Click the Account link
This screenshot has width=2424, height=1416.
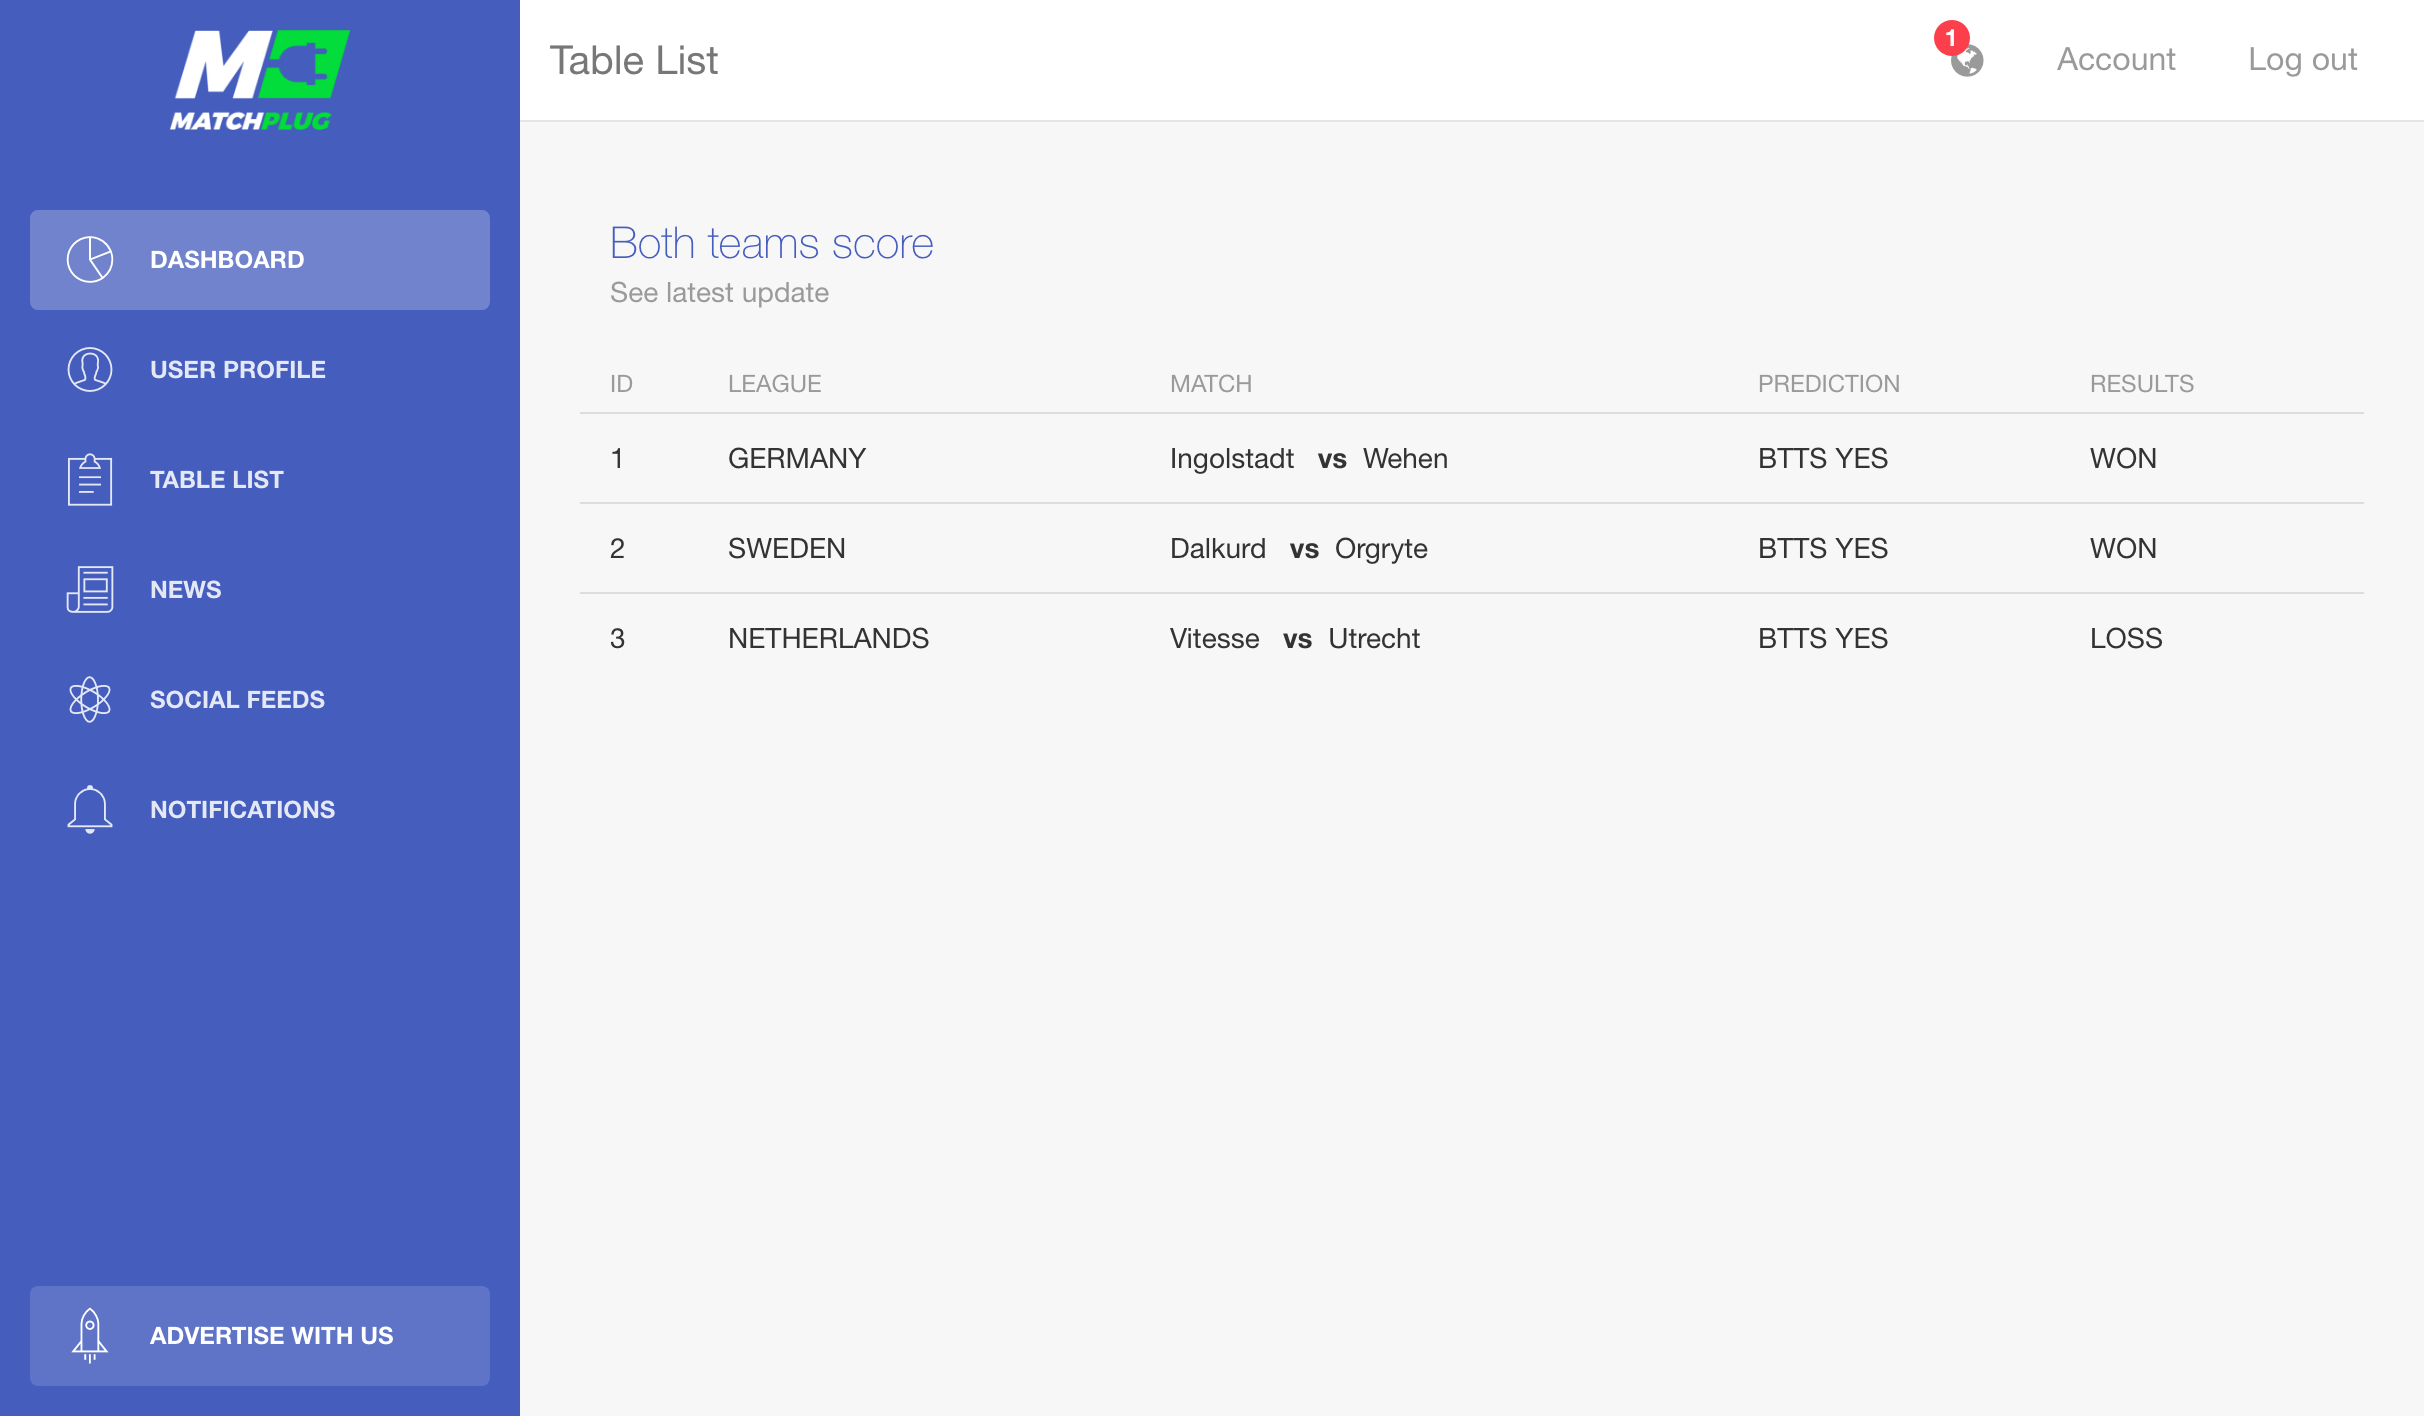pyautogui.click(x=2116, y=60)
